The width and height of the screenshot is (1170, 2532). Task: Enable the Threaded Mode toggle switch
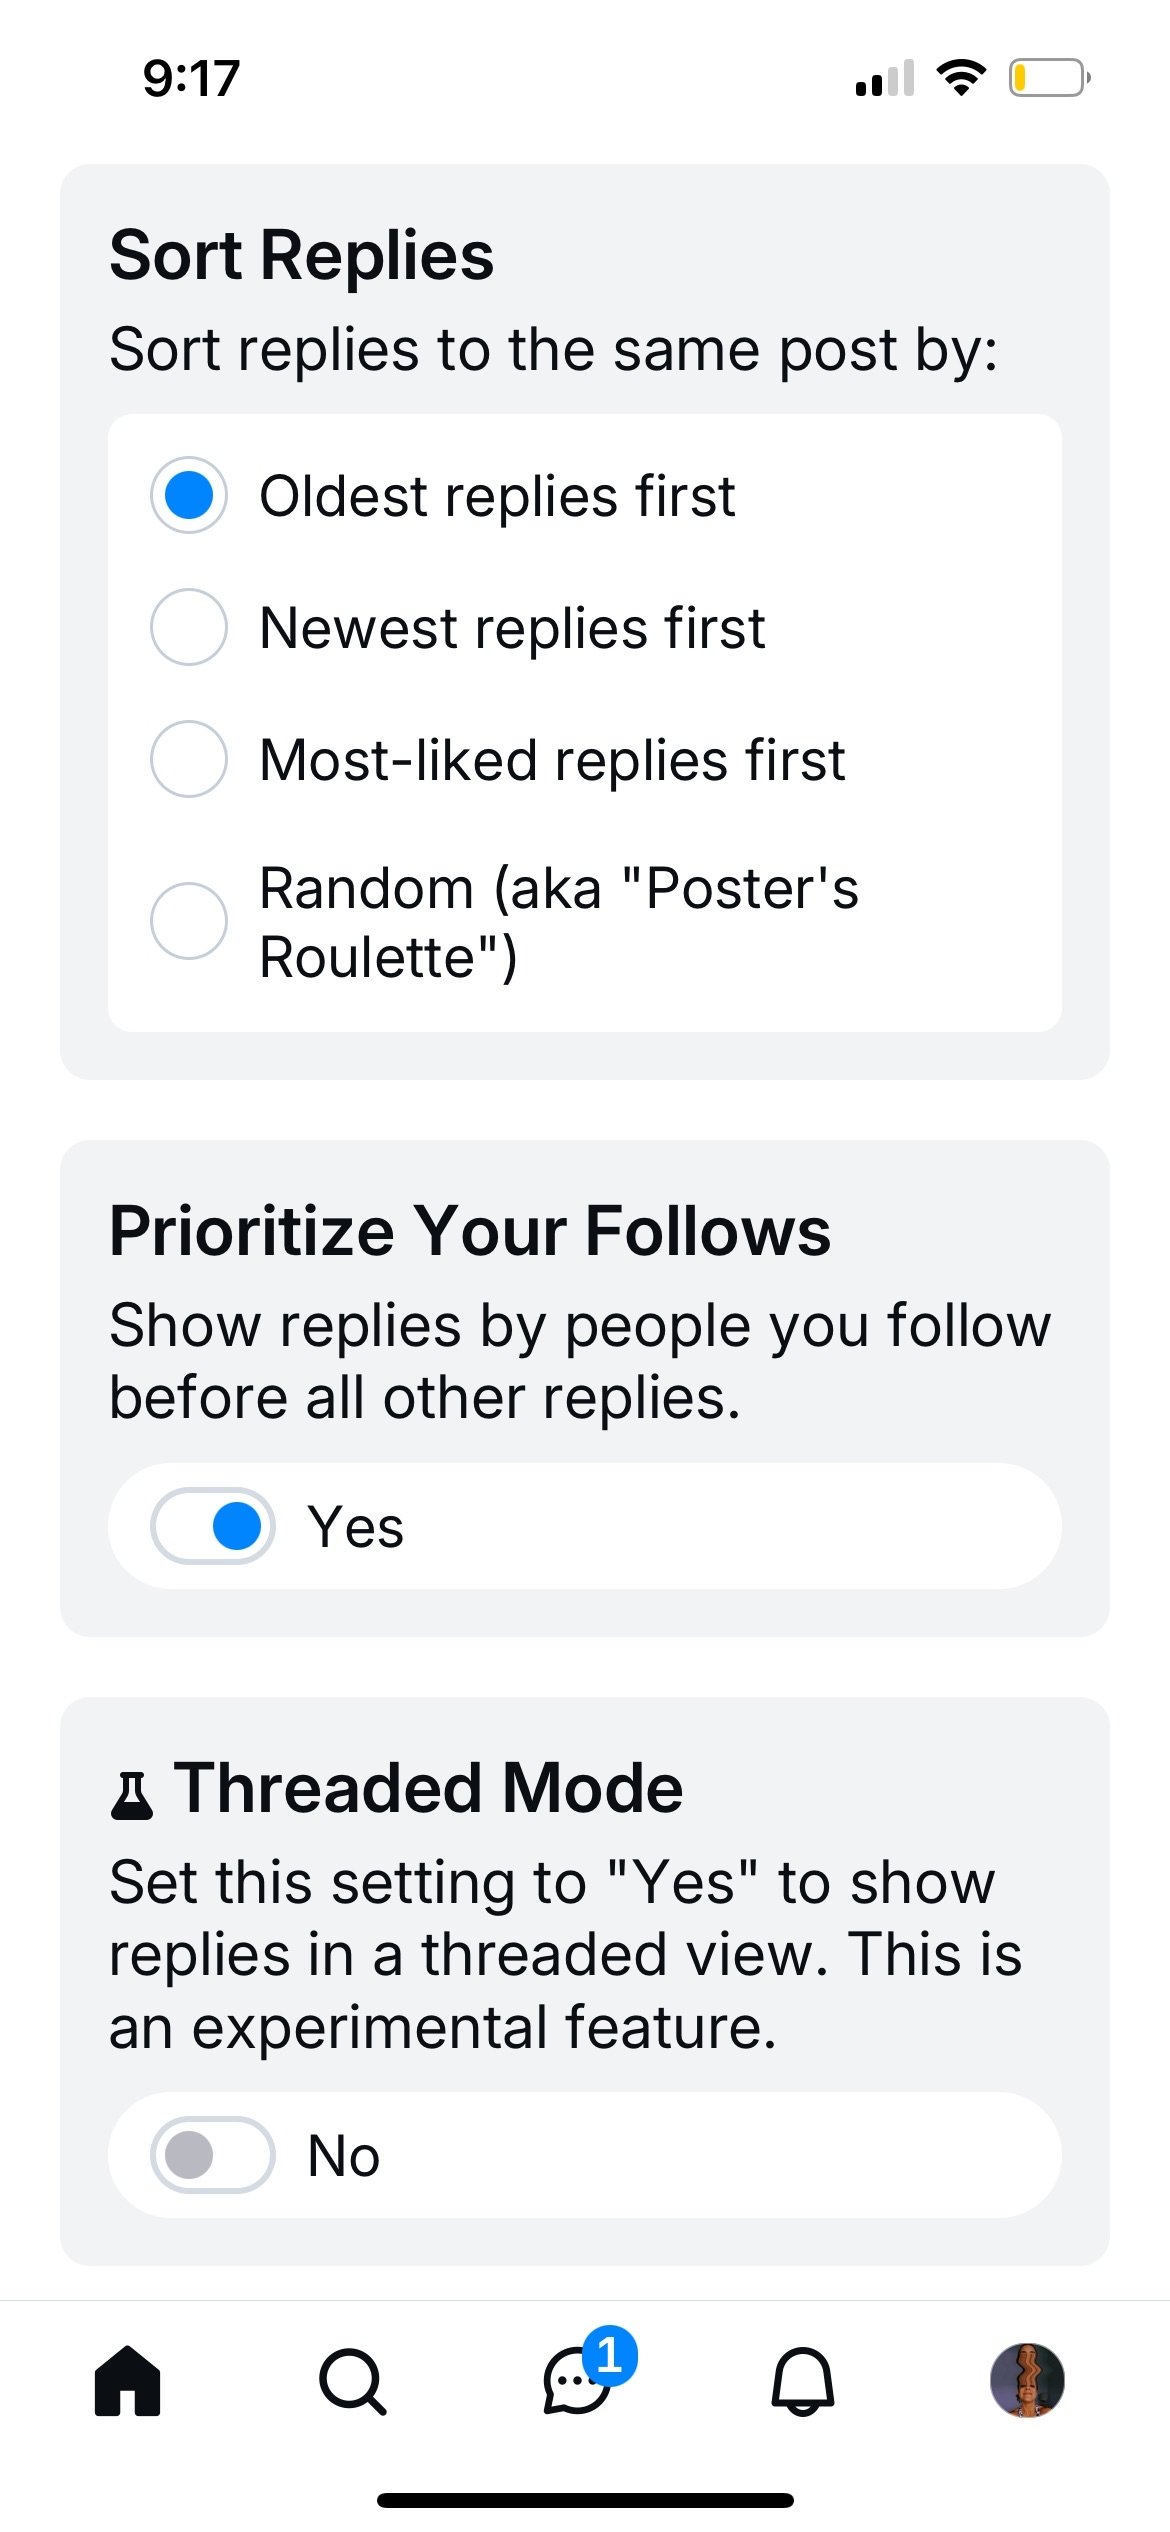coord(213,2155)
